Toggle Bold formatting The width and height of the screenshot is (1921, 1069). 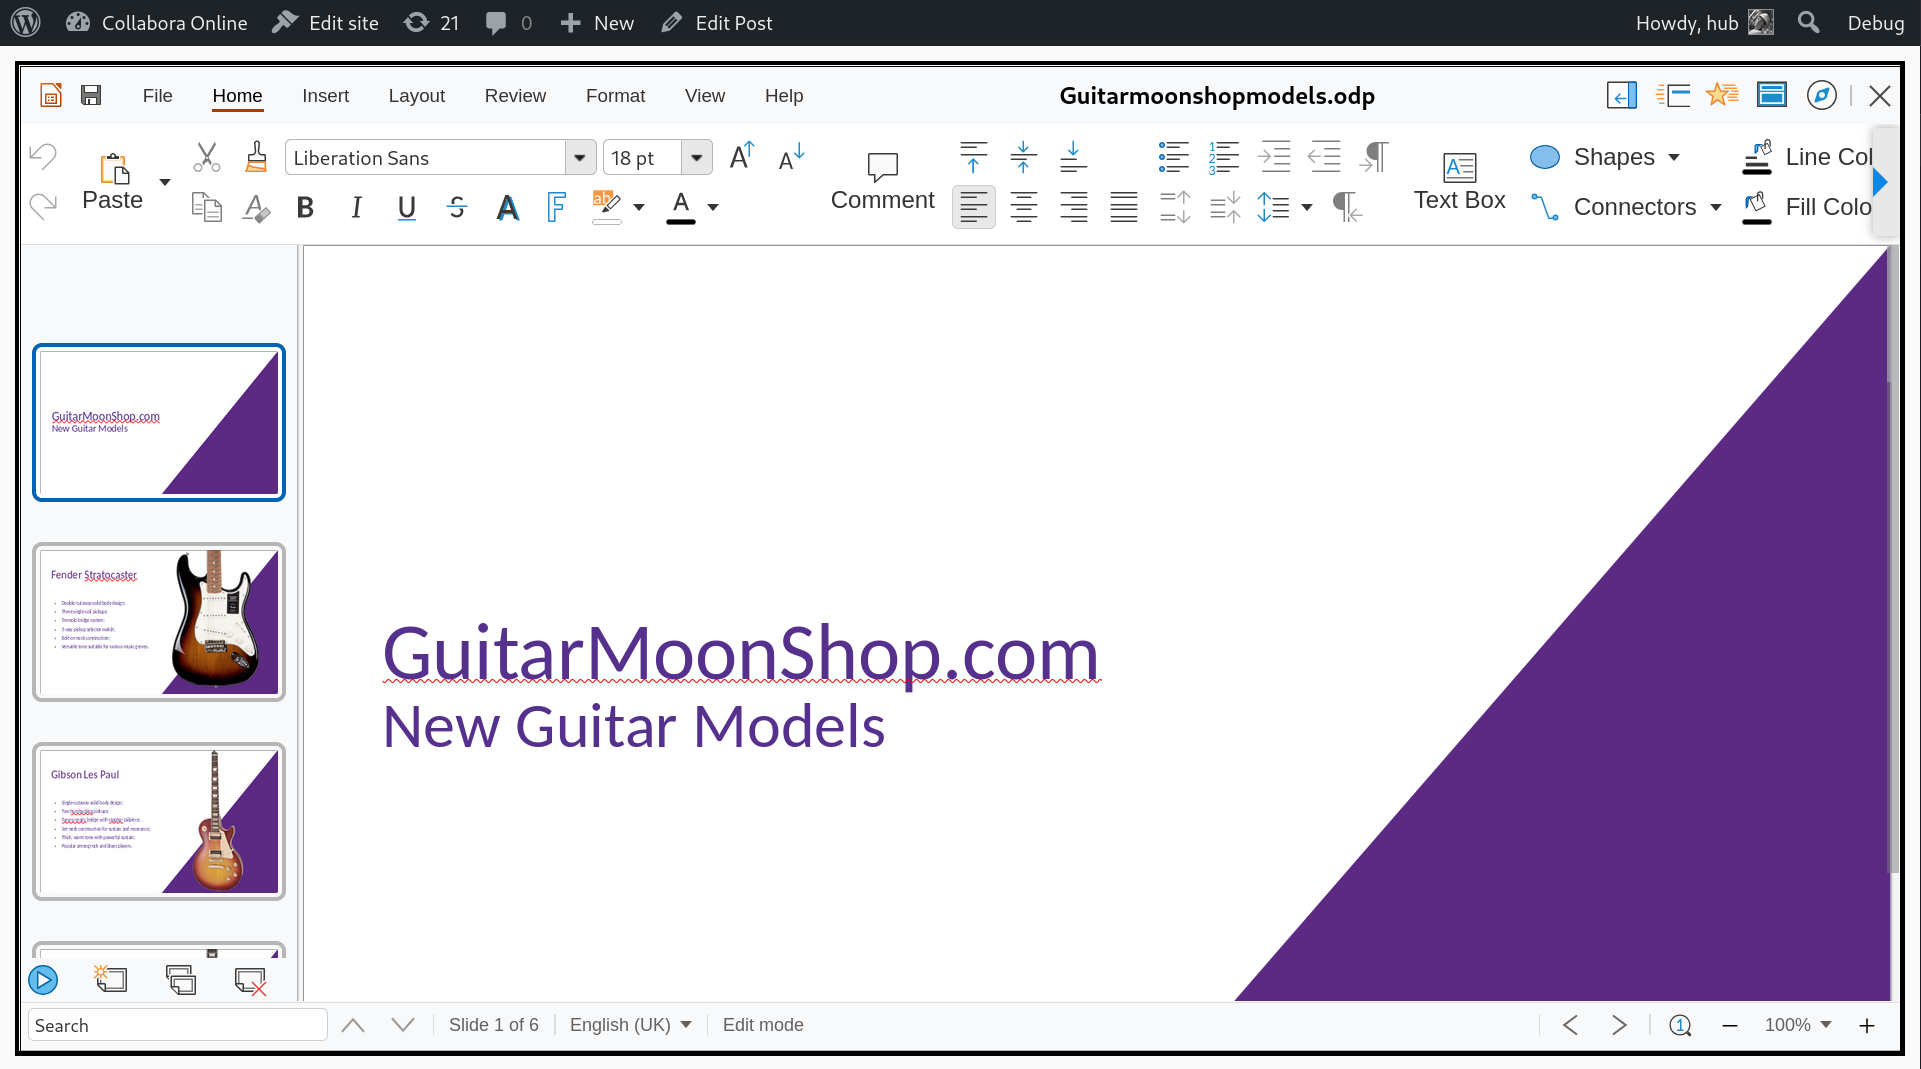(x=306, y=207)
